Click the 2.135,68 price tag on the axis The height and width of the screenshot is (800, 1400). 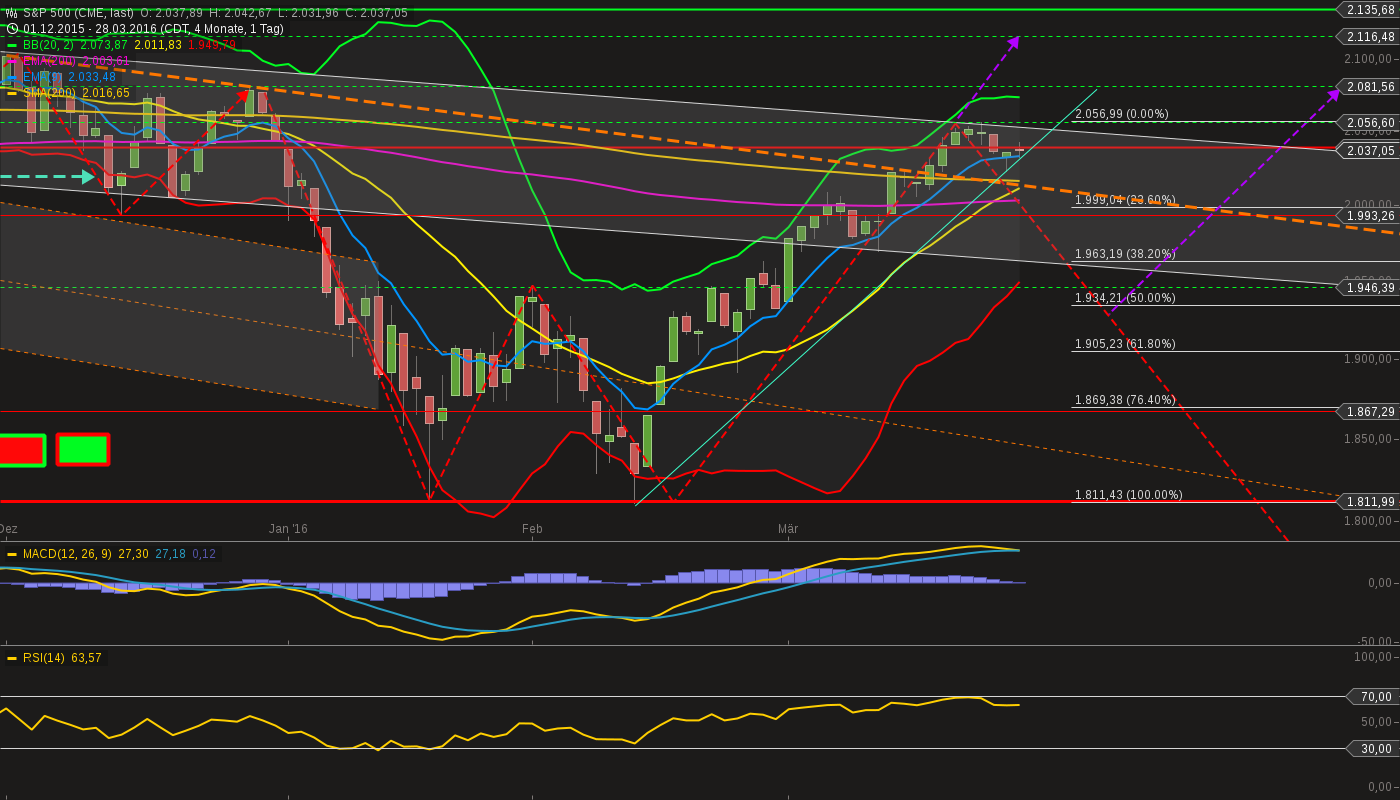point(1368,10)
